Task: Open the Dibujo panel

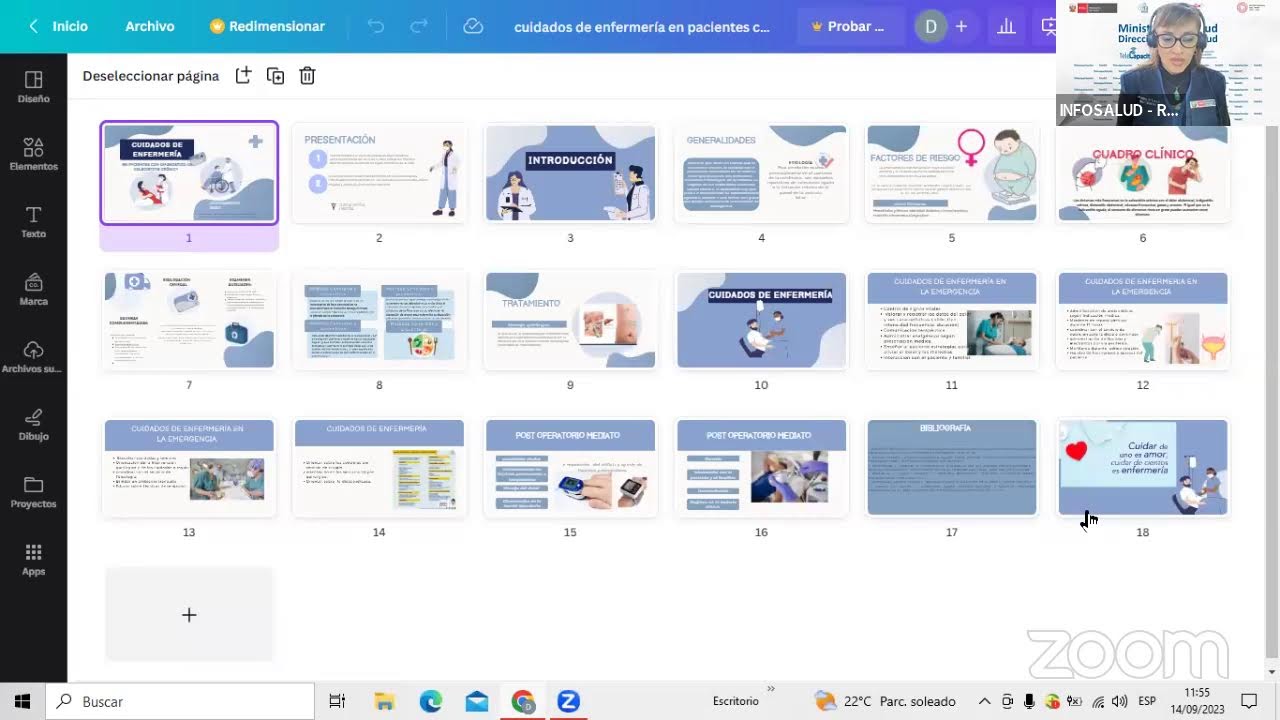Action: 33,424
